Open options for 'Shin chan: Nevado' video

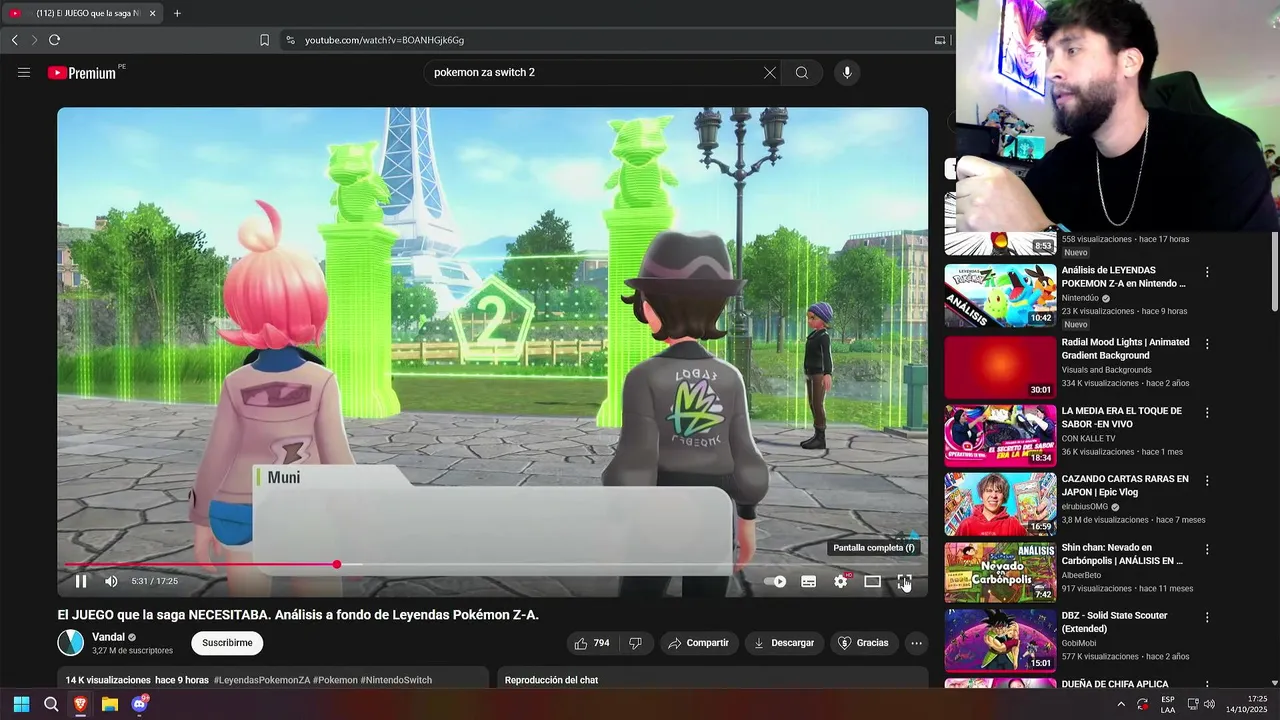click(1207, 549)
